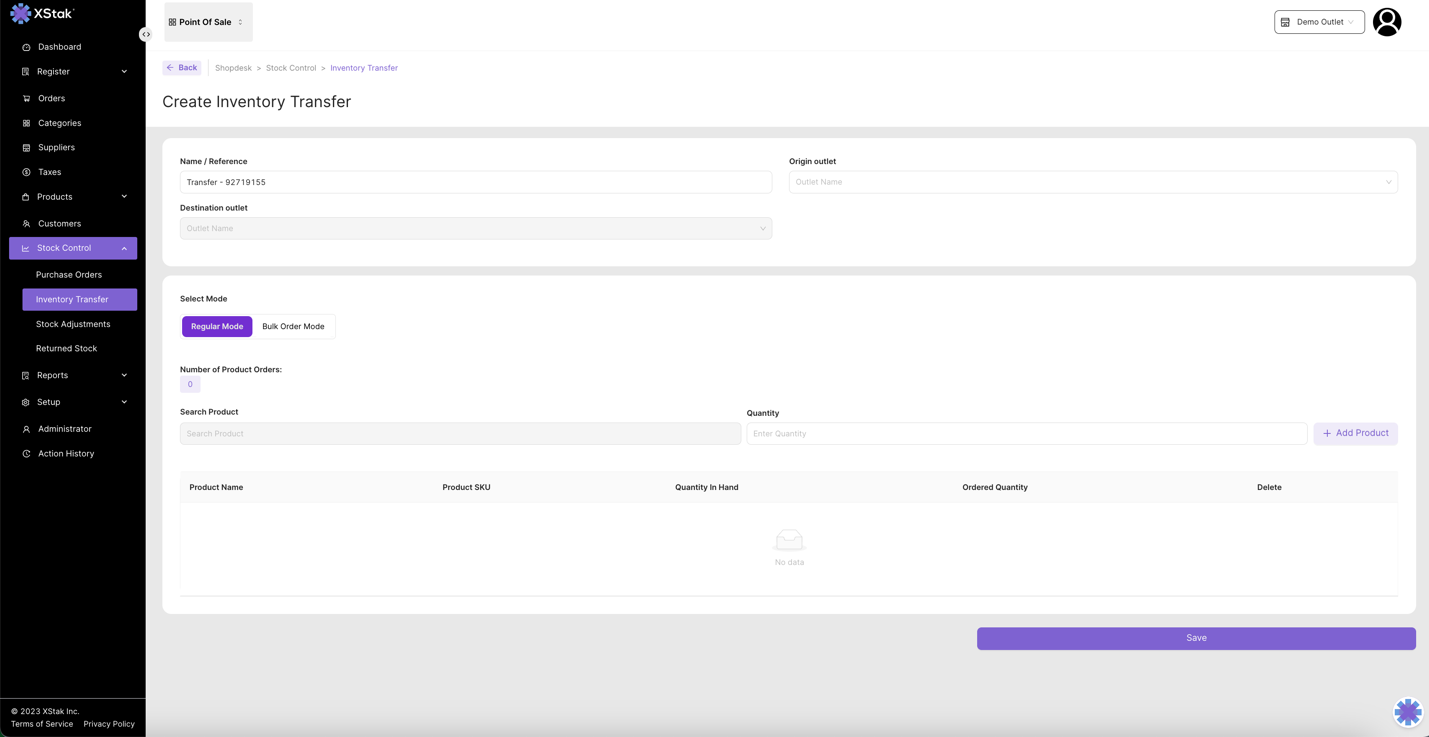Click the Enter Quantity input field
This screenshot has height=737, width=1429.
1026,434
